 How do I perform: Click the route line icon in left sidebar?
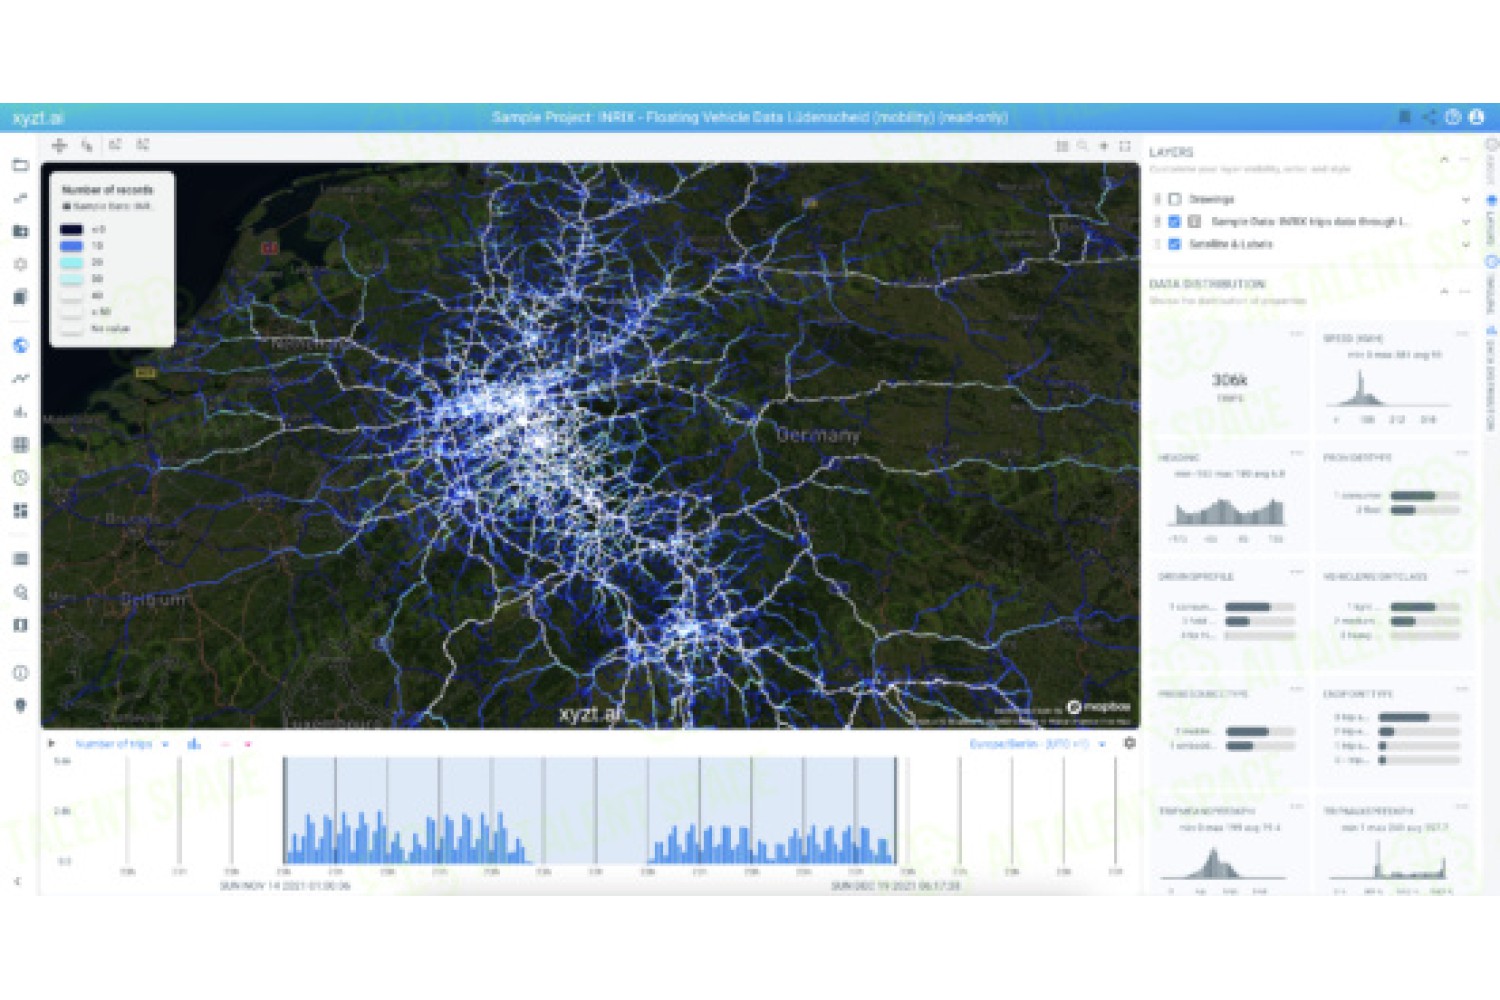[20, 198]
